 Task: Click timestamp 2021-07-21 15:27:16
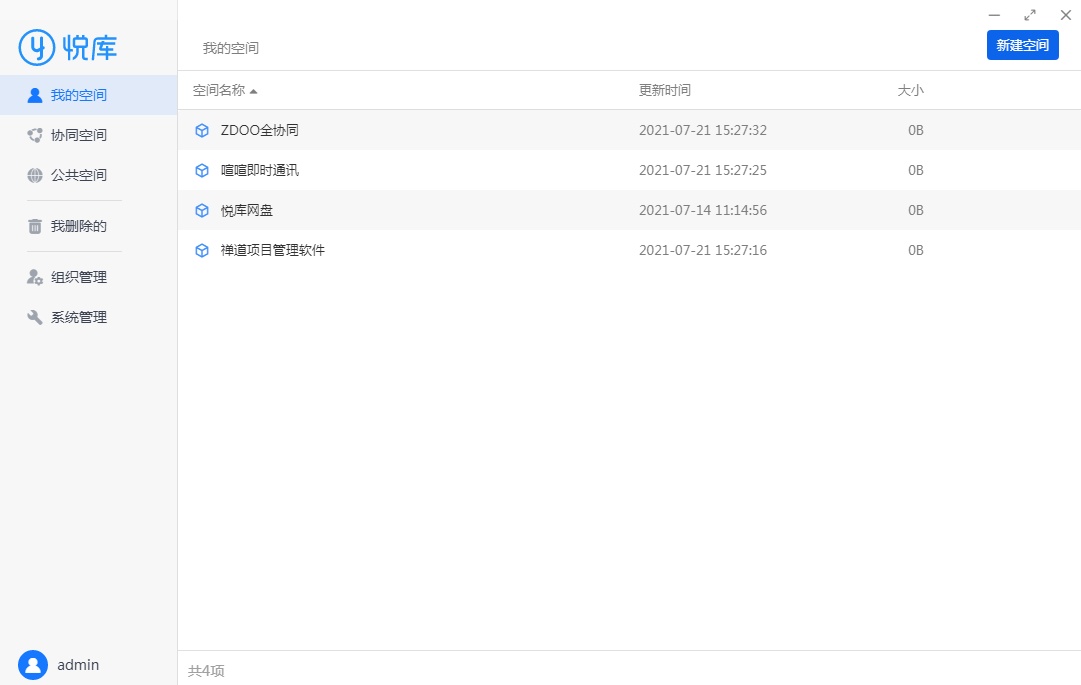pyautogui.click(x=703, y=250)
